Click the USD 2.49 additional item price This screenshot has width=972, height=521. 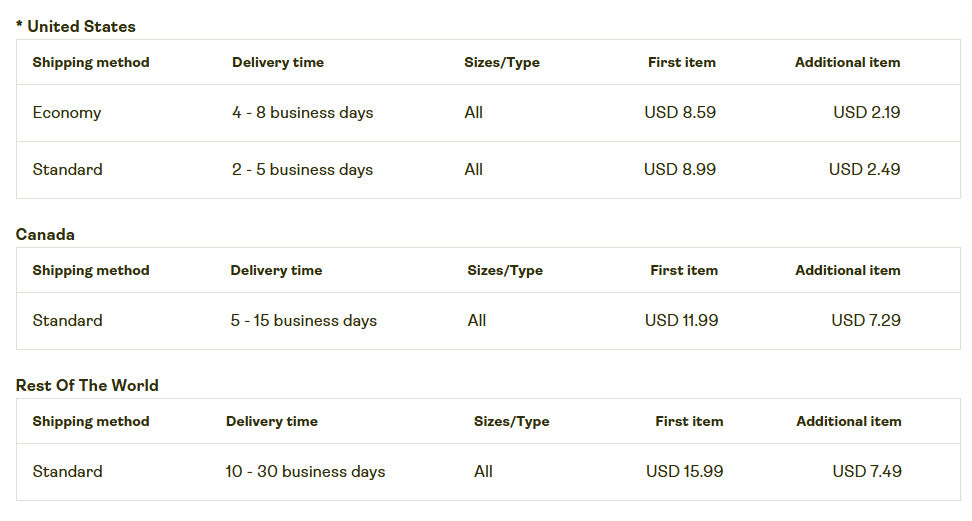coord(864,170)
